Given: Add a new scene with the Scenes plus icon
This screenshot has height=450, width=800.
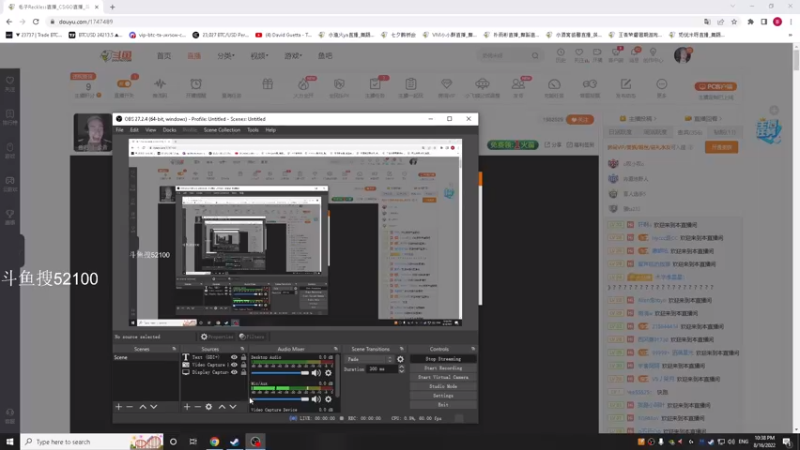Looking at the screenshot, I should tap(118, 407).
